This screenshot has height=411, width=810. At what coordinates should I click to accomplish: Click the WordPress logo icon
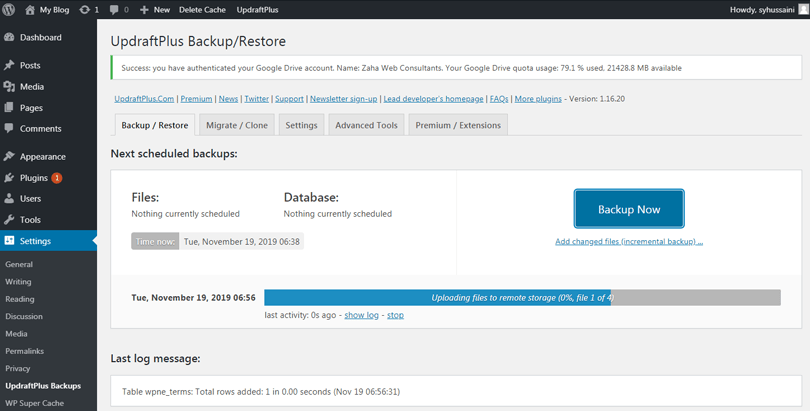point(8,9)
